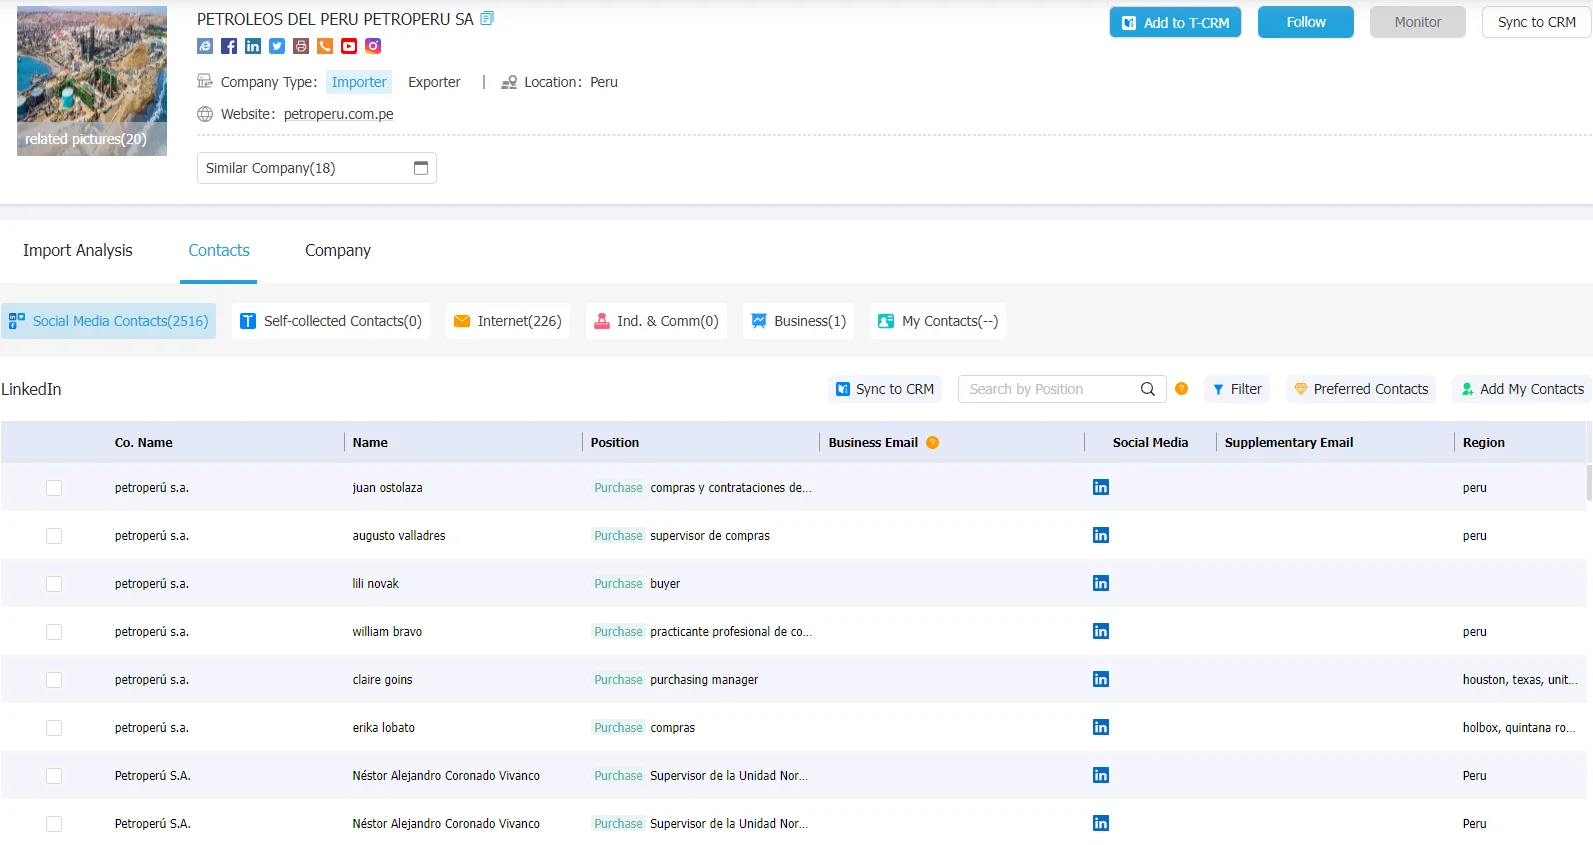Copy the company name with the copy icon
Viewport: 1593px width, 845px height.
pyautogui.click(x=487, y=19)
